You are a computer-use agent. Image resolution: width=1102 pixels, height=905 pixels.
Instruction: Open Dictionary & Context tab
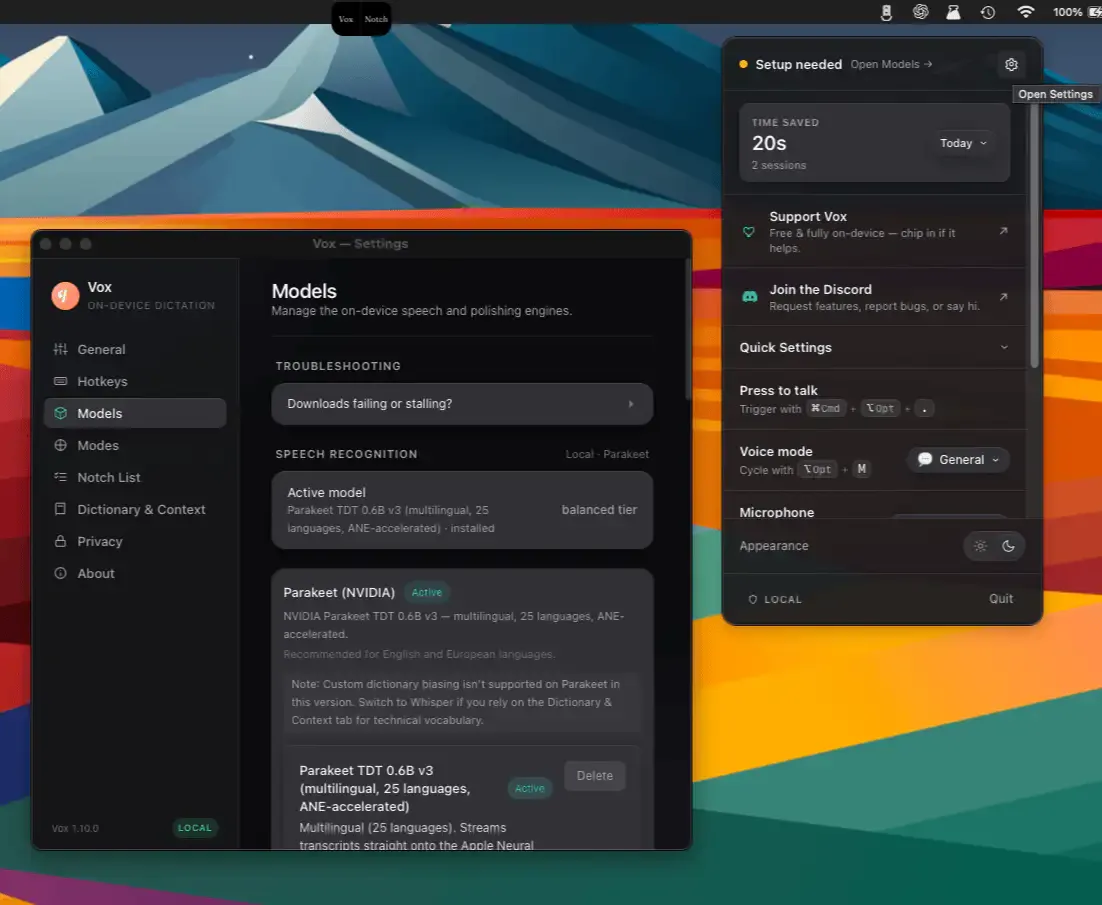pos(135,509)
